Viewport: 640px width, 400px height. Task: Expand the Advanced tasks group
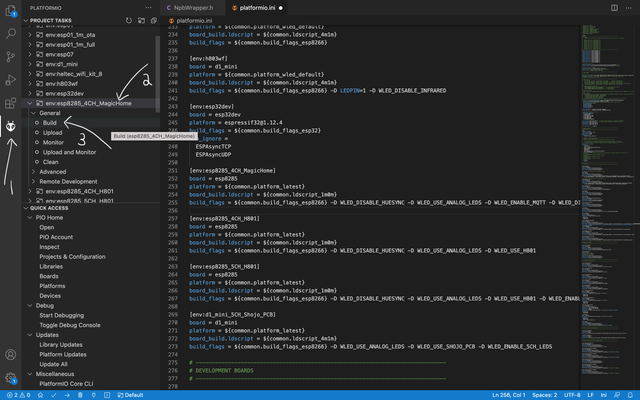34,172
